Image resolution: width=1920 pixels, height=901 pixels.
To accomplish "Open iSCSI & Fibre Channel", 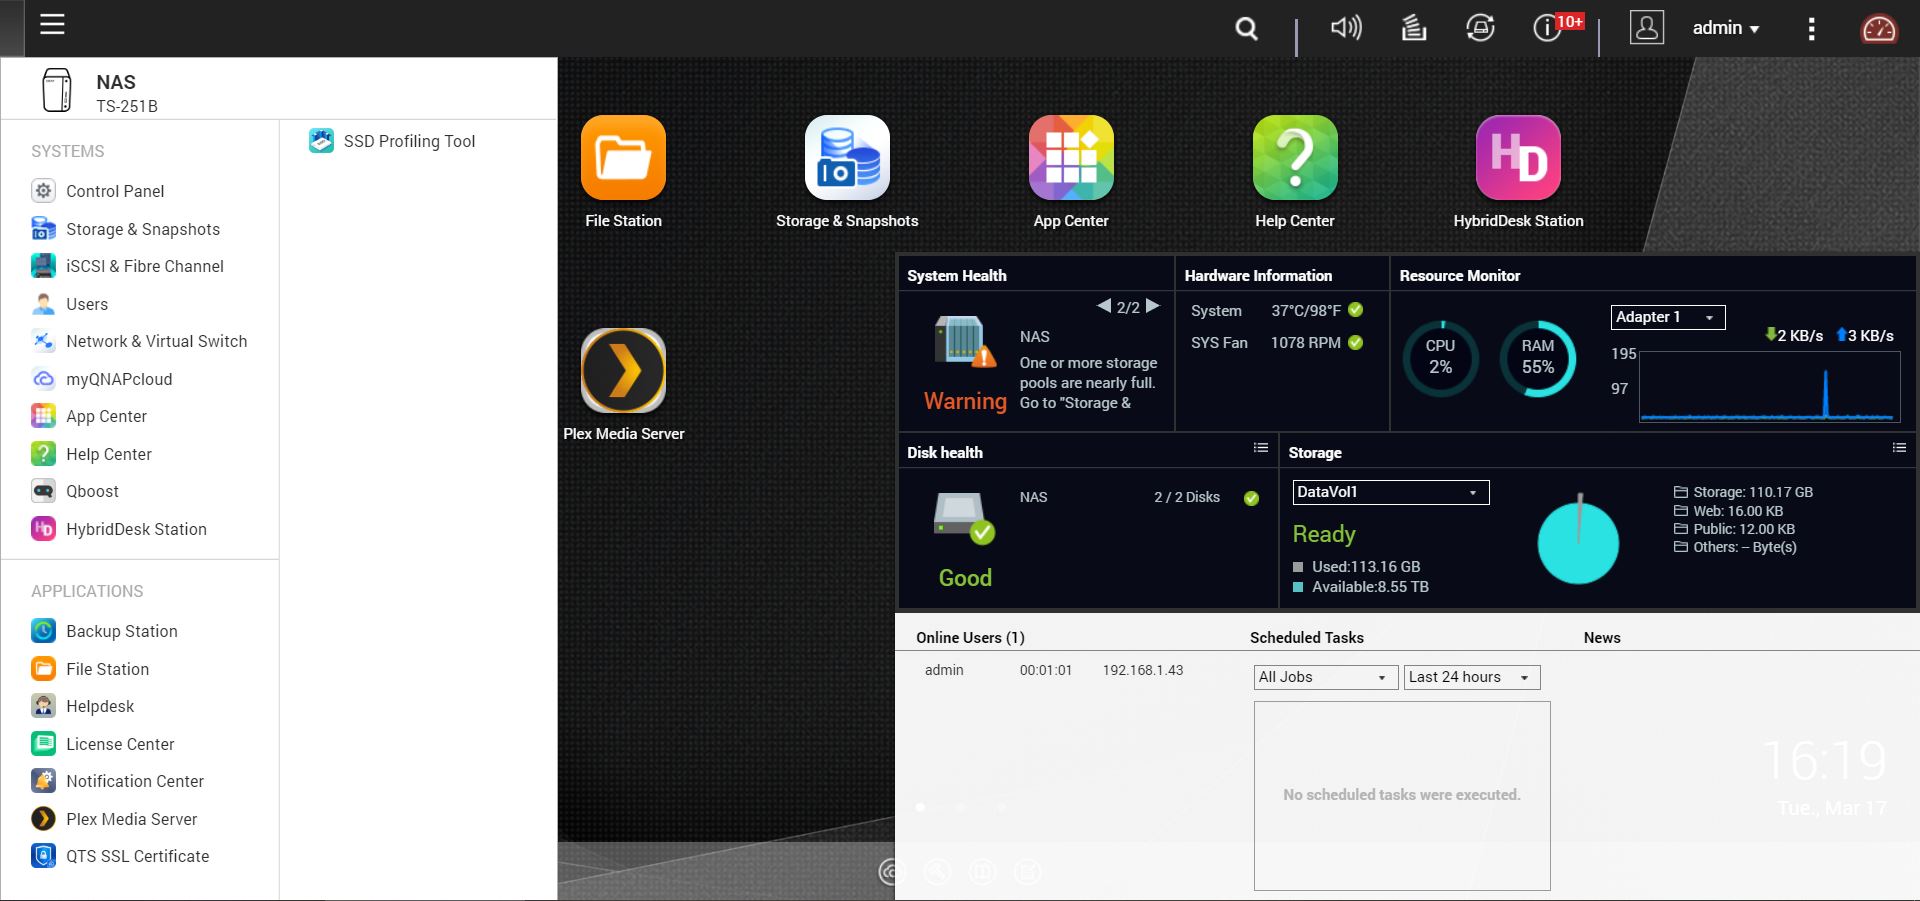I will (127, 266).
